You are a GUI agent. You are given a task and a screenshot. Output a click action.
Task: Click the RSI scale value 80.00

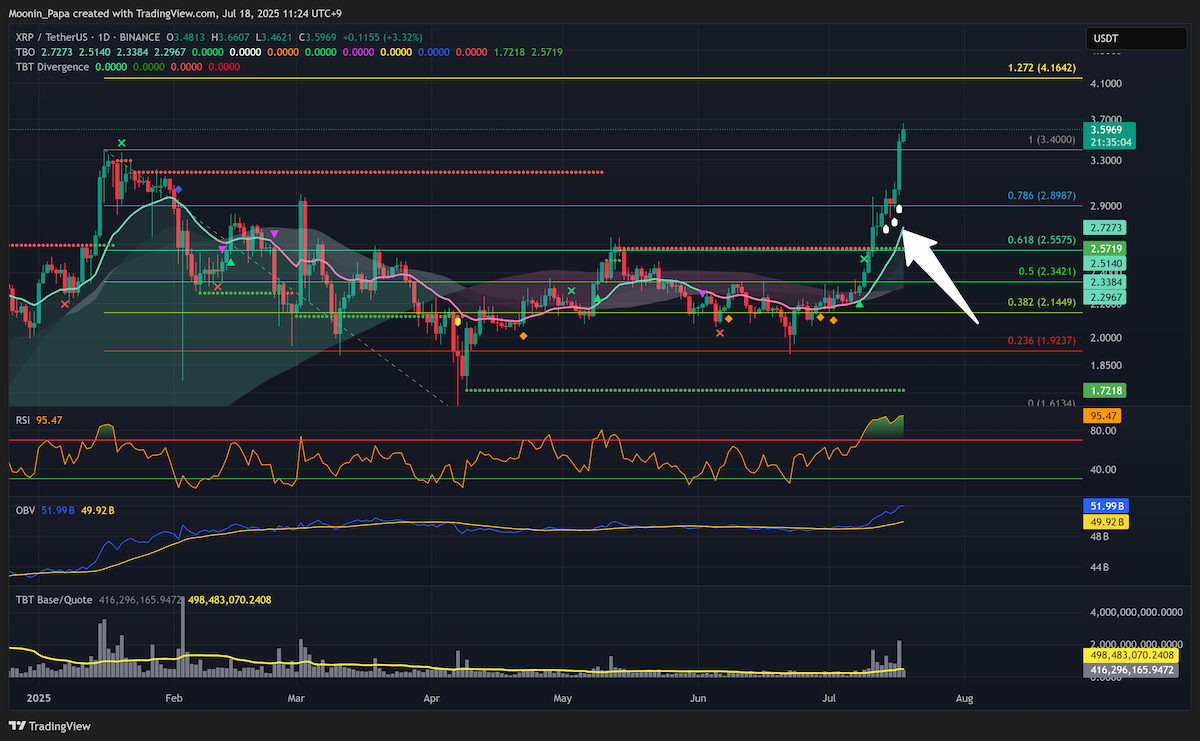1103,431
